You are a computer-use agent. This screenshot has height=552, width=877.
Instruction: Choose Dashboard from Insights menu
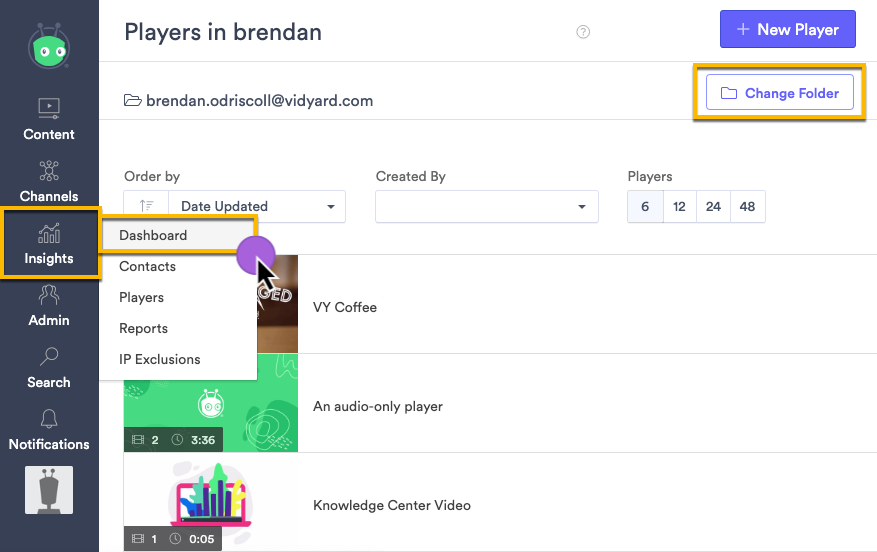click(x=178, y=235)
